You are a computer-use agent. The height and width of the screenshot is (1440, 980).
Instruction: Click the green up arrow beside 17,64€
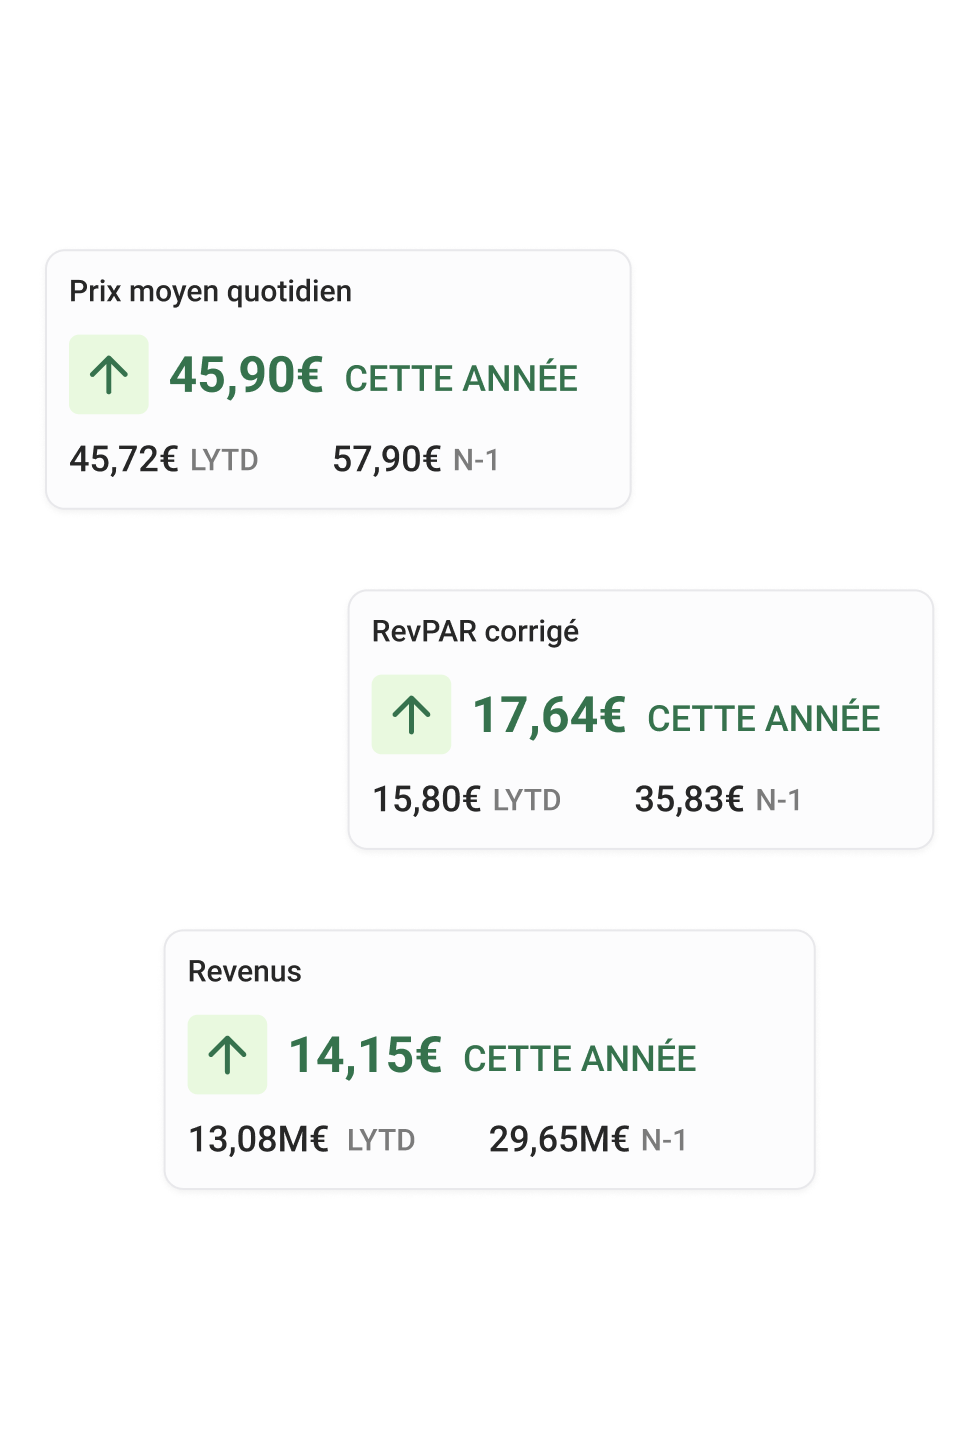point(411,715)
